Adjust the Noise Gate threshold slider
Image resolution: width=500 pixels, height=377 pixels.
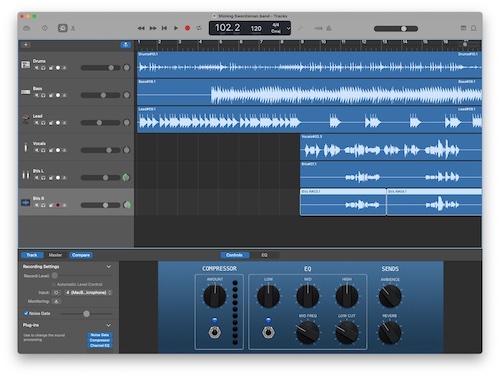tap(86, 314)
